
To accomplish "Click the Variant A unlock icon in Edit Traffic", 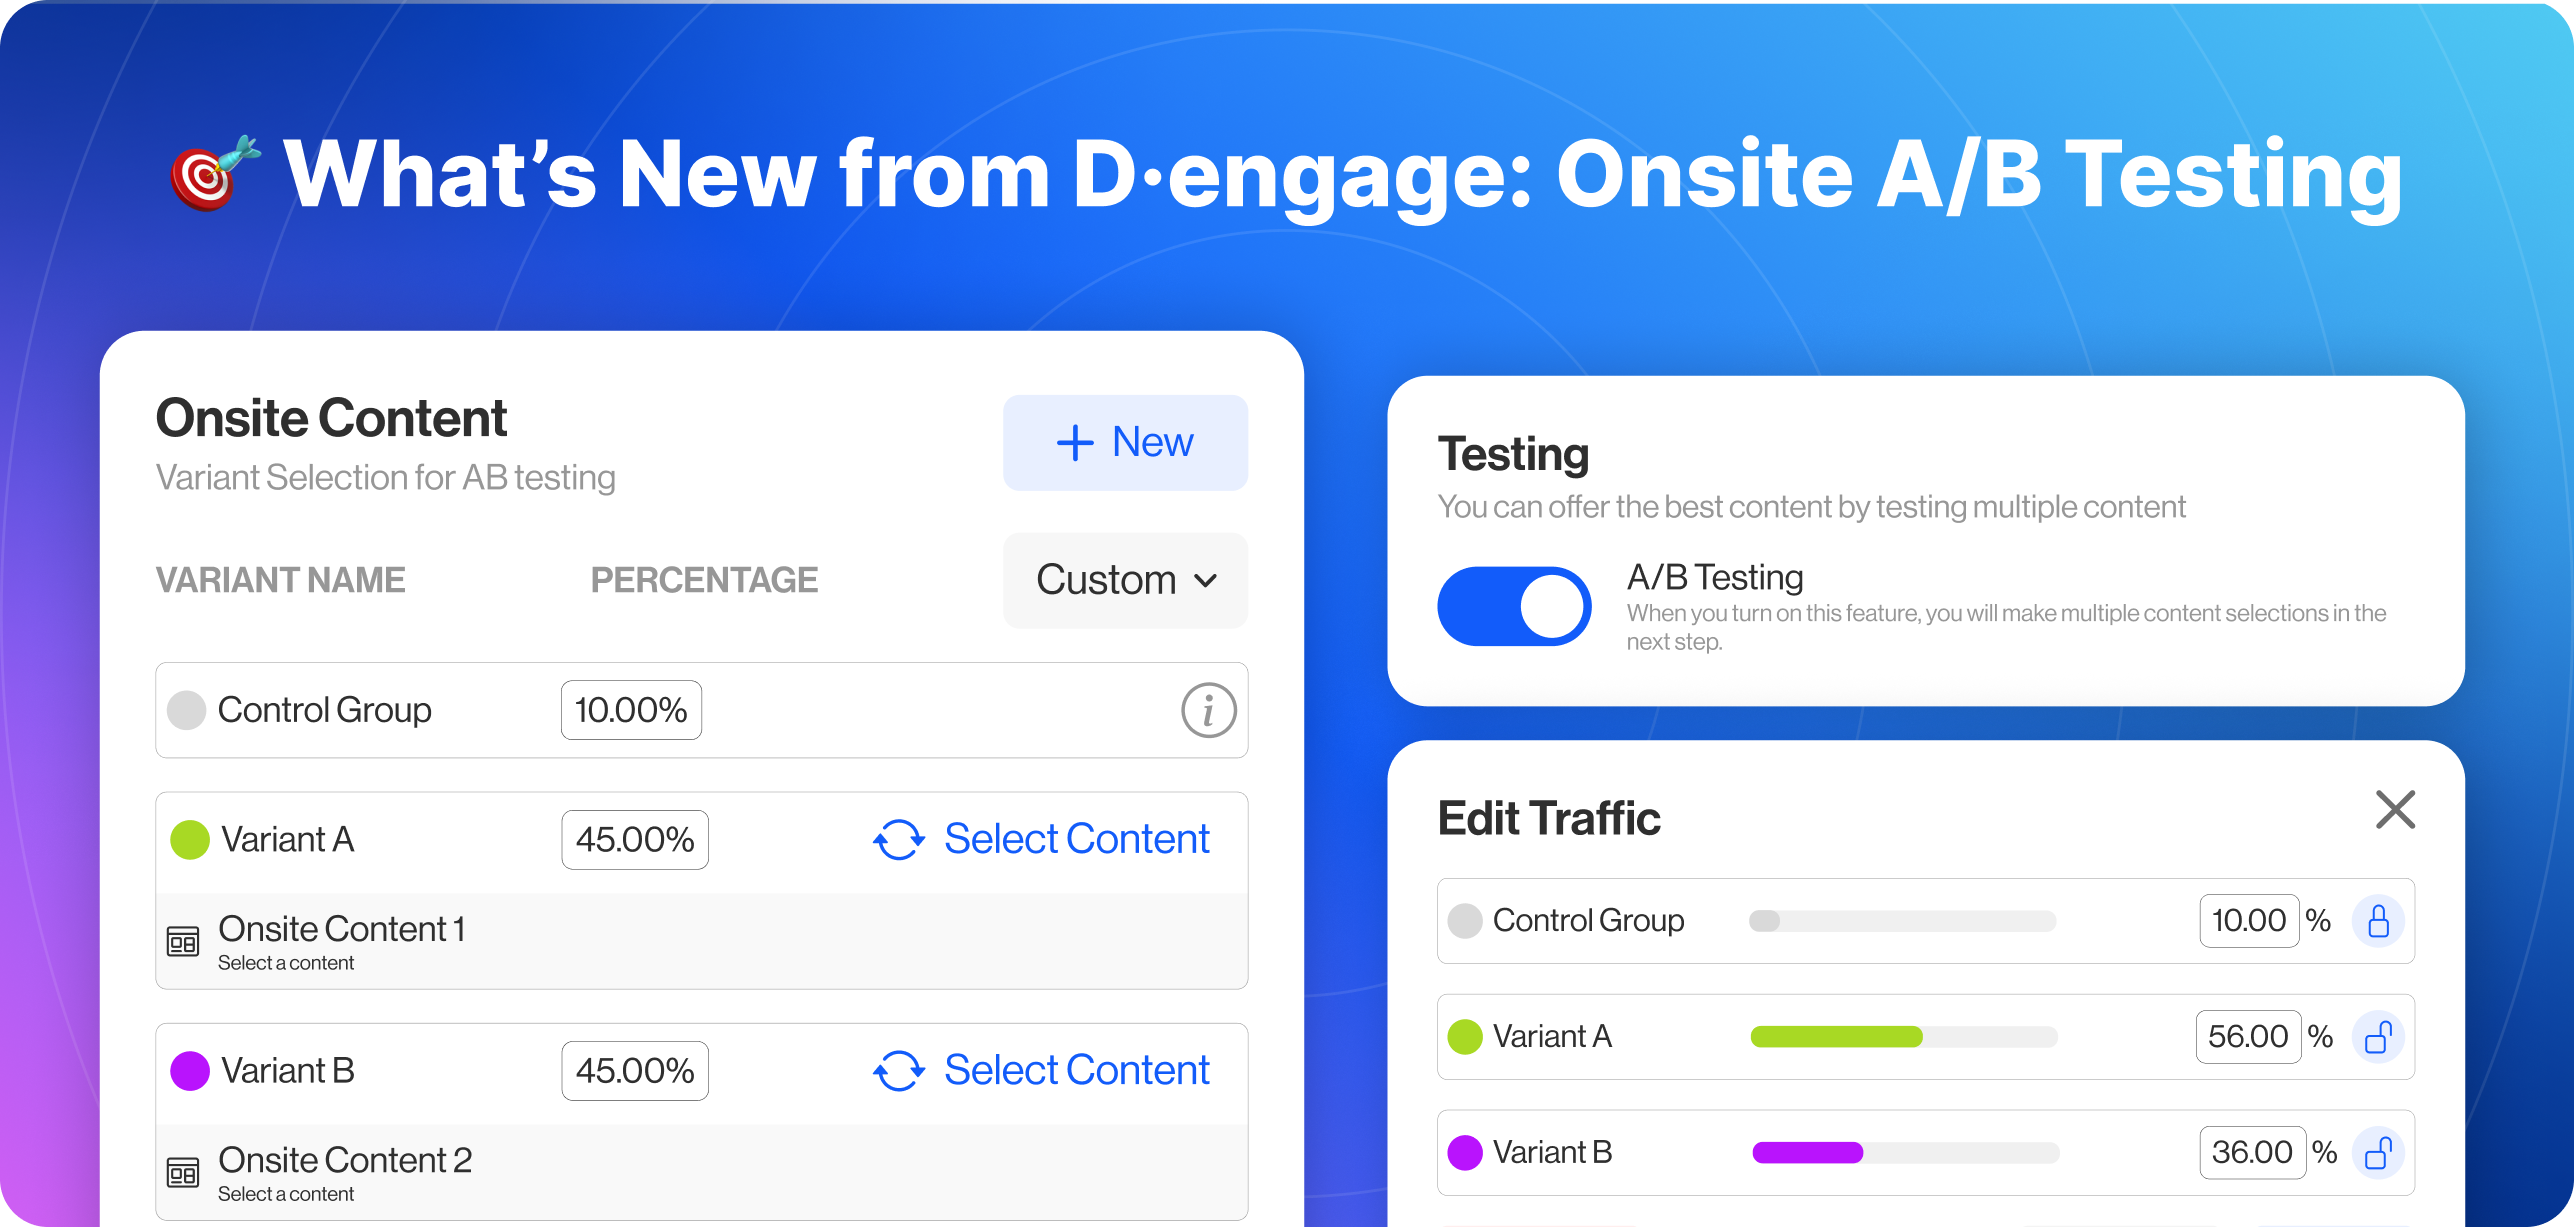I will [x=2378, y=1036].
